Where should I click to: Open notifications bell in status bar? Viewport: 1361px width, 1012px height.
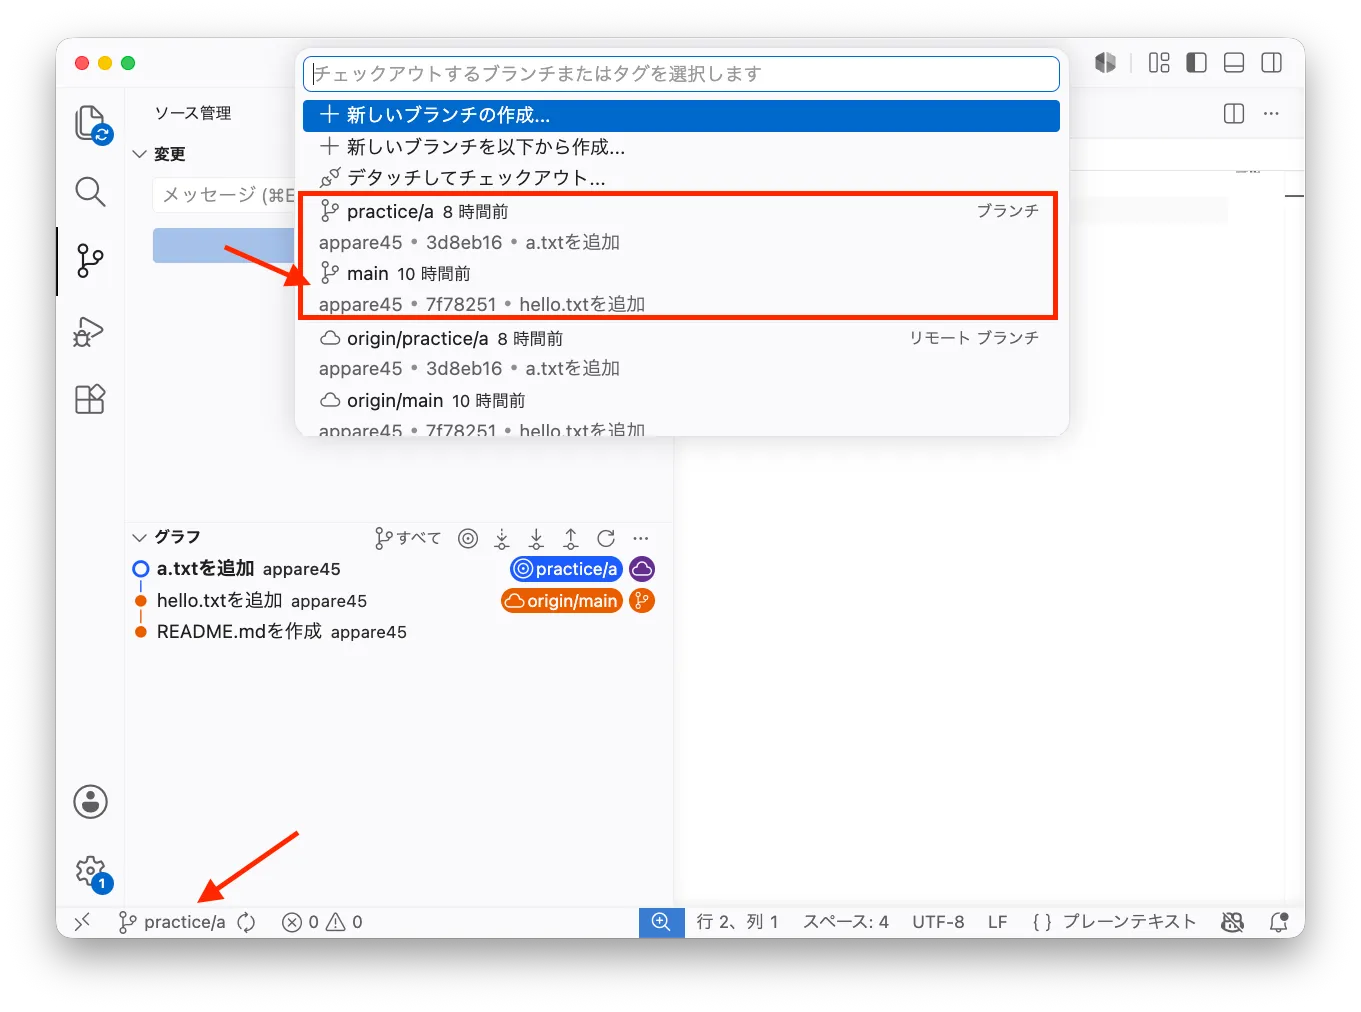[1279, 922]
